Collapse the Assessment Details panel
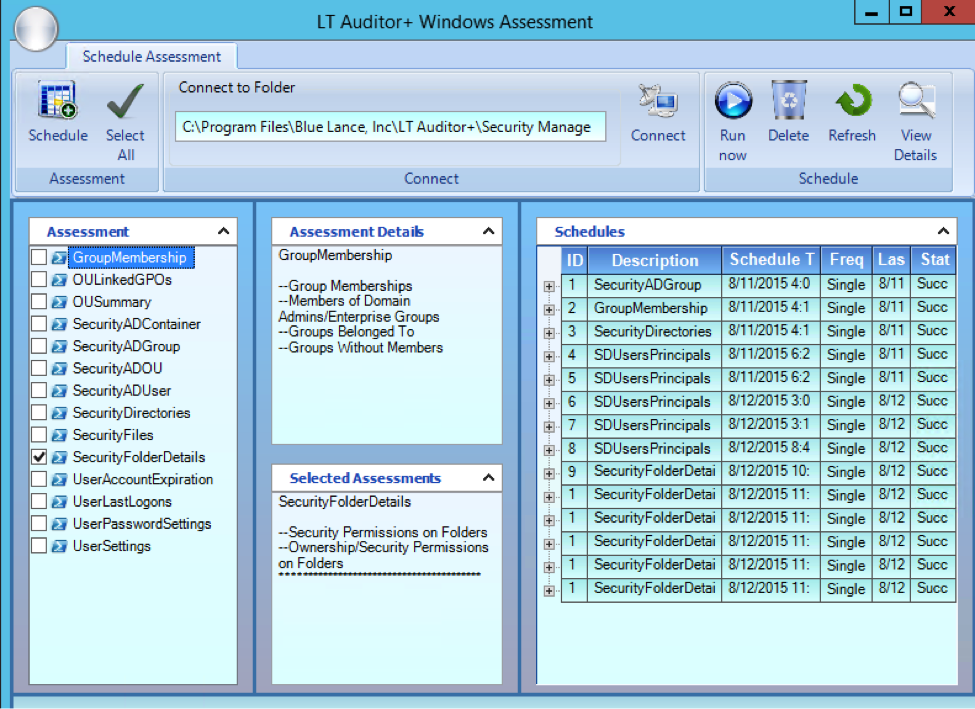This screenshot has height=709, width=975. tap(489, 231)
